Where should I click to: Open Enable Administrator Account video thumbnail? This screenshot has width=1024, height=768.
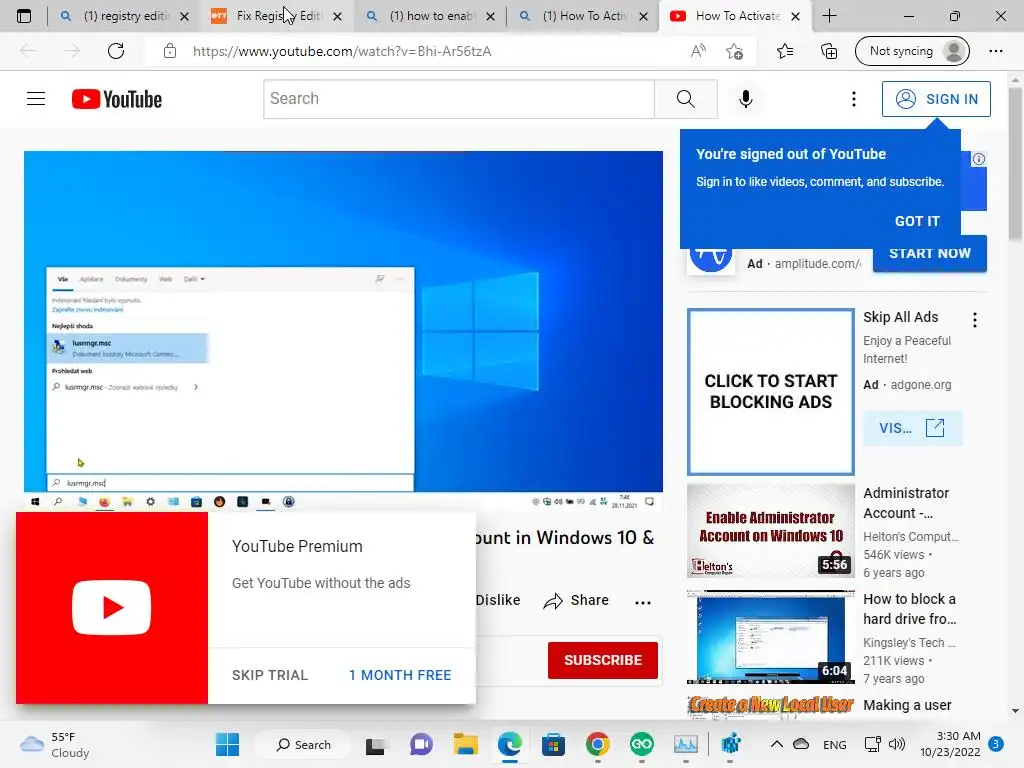[x=771, y=530]
